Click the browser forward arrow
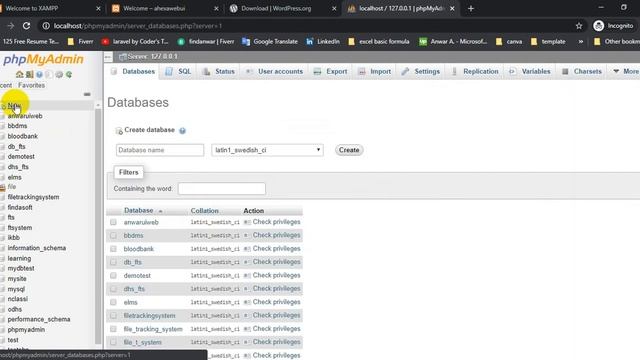This screenshot has width=640, height=360. coord(11,26)
